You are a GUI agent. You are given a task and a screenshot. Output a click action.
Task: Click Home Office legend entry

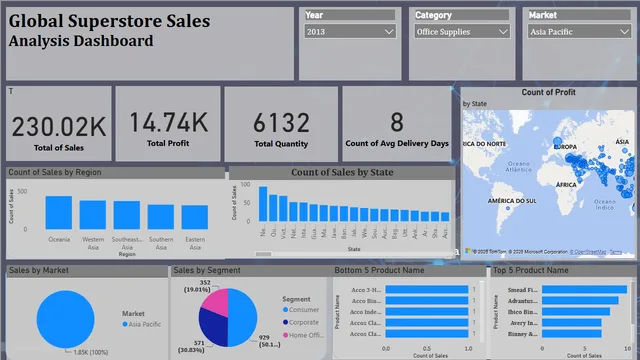tap(303, 335)
